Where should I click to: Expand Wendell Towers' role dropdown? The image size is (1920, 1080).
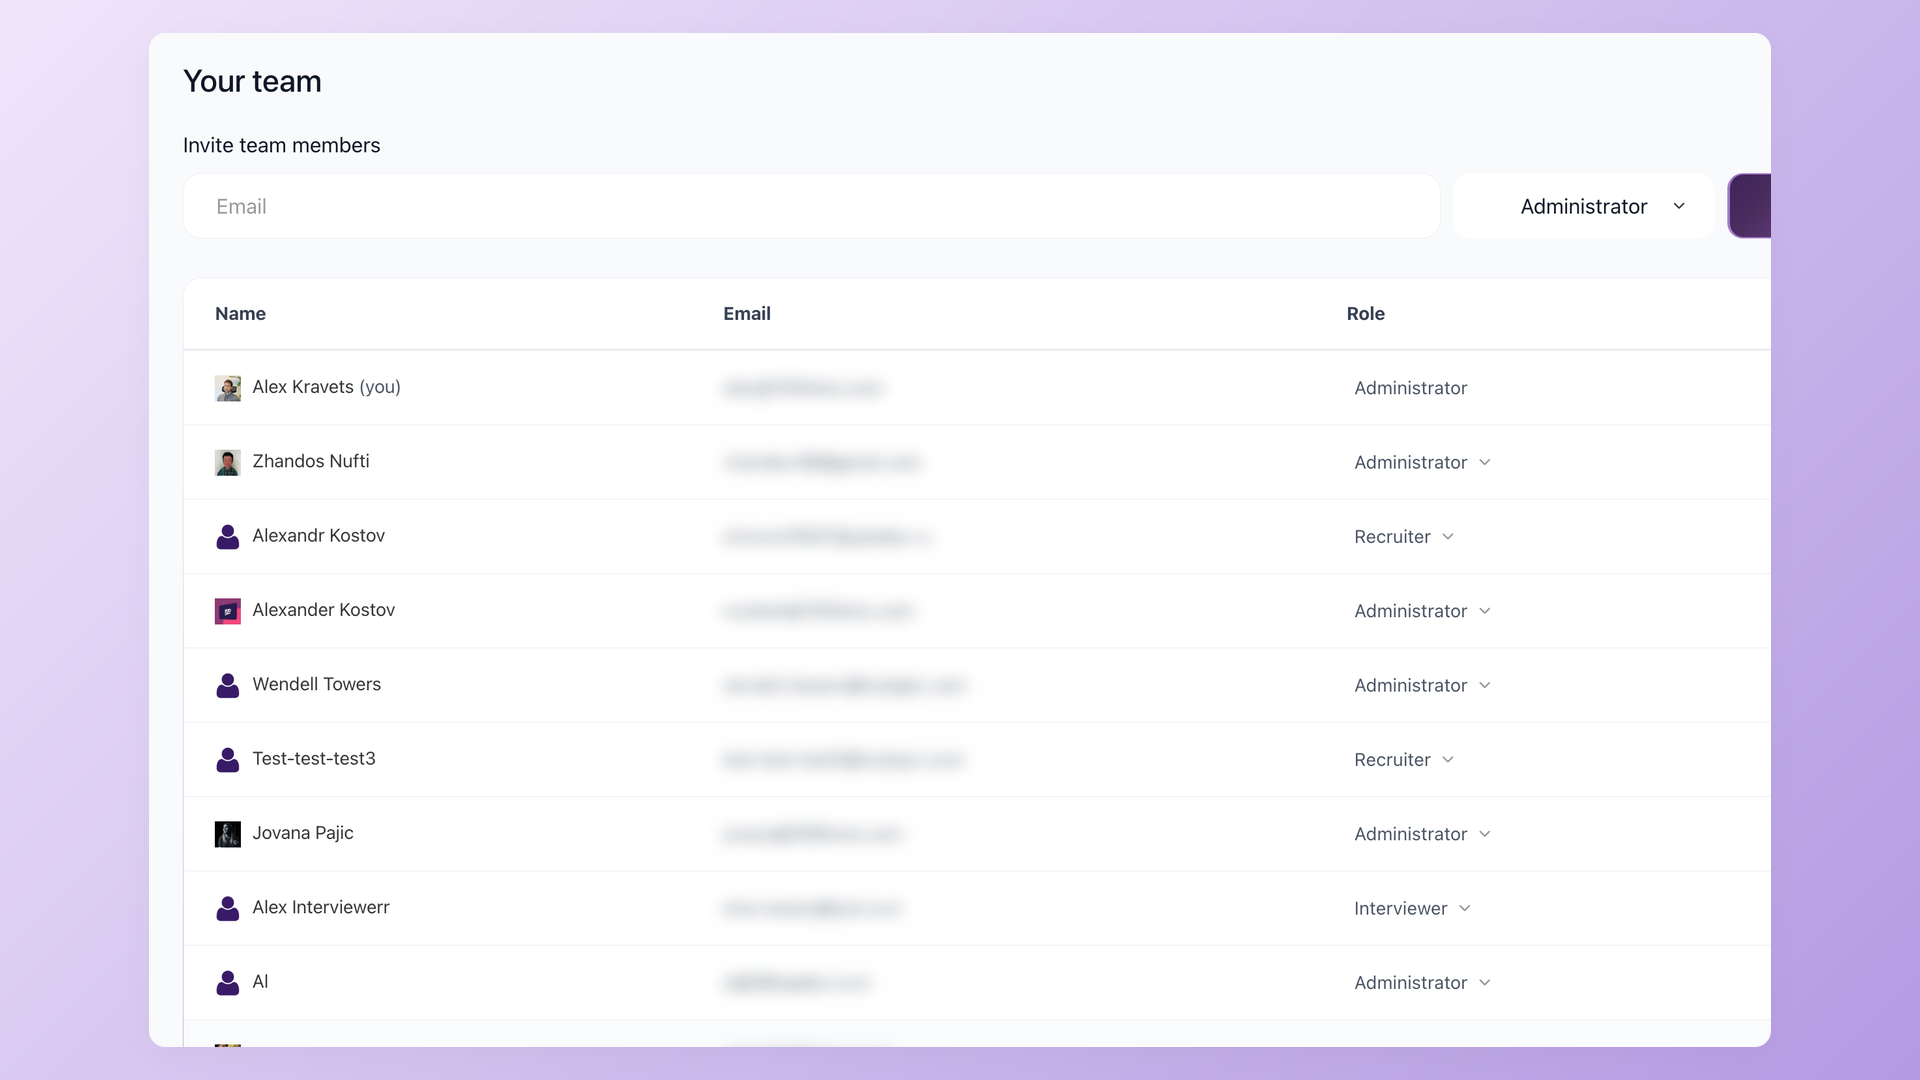click(1422, 685)
